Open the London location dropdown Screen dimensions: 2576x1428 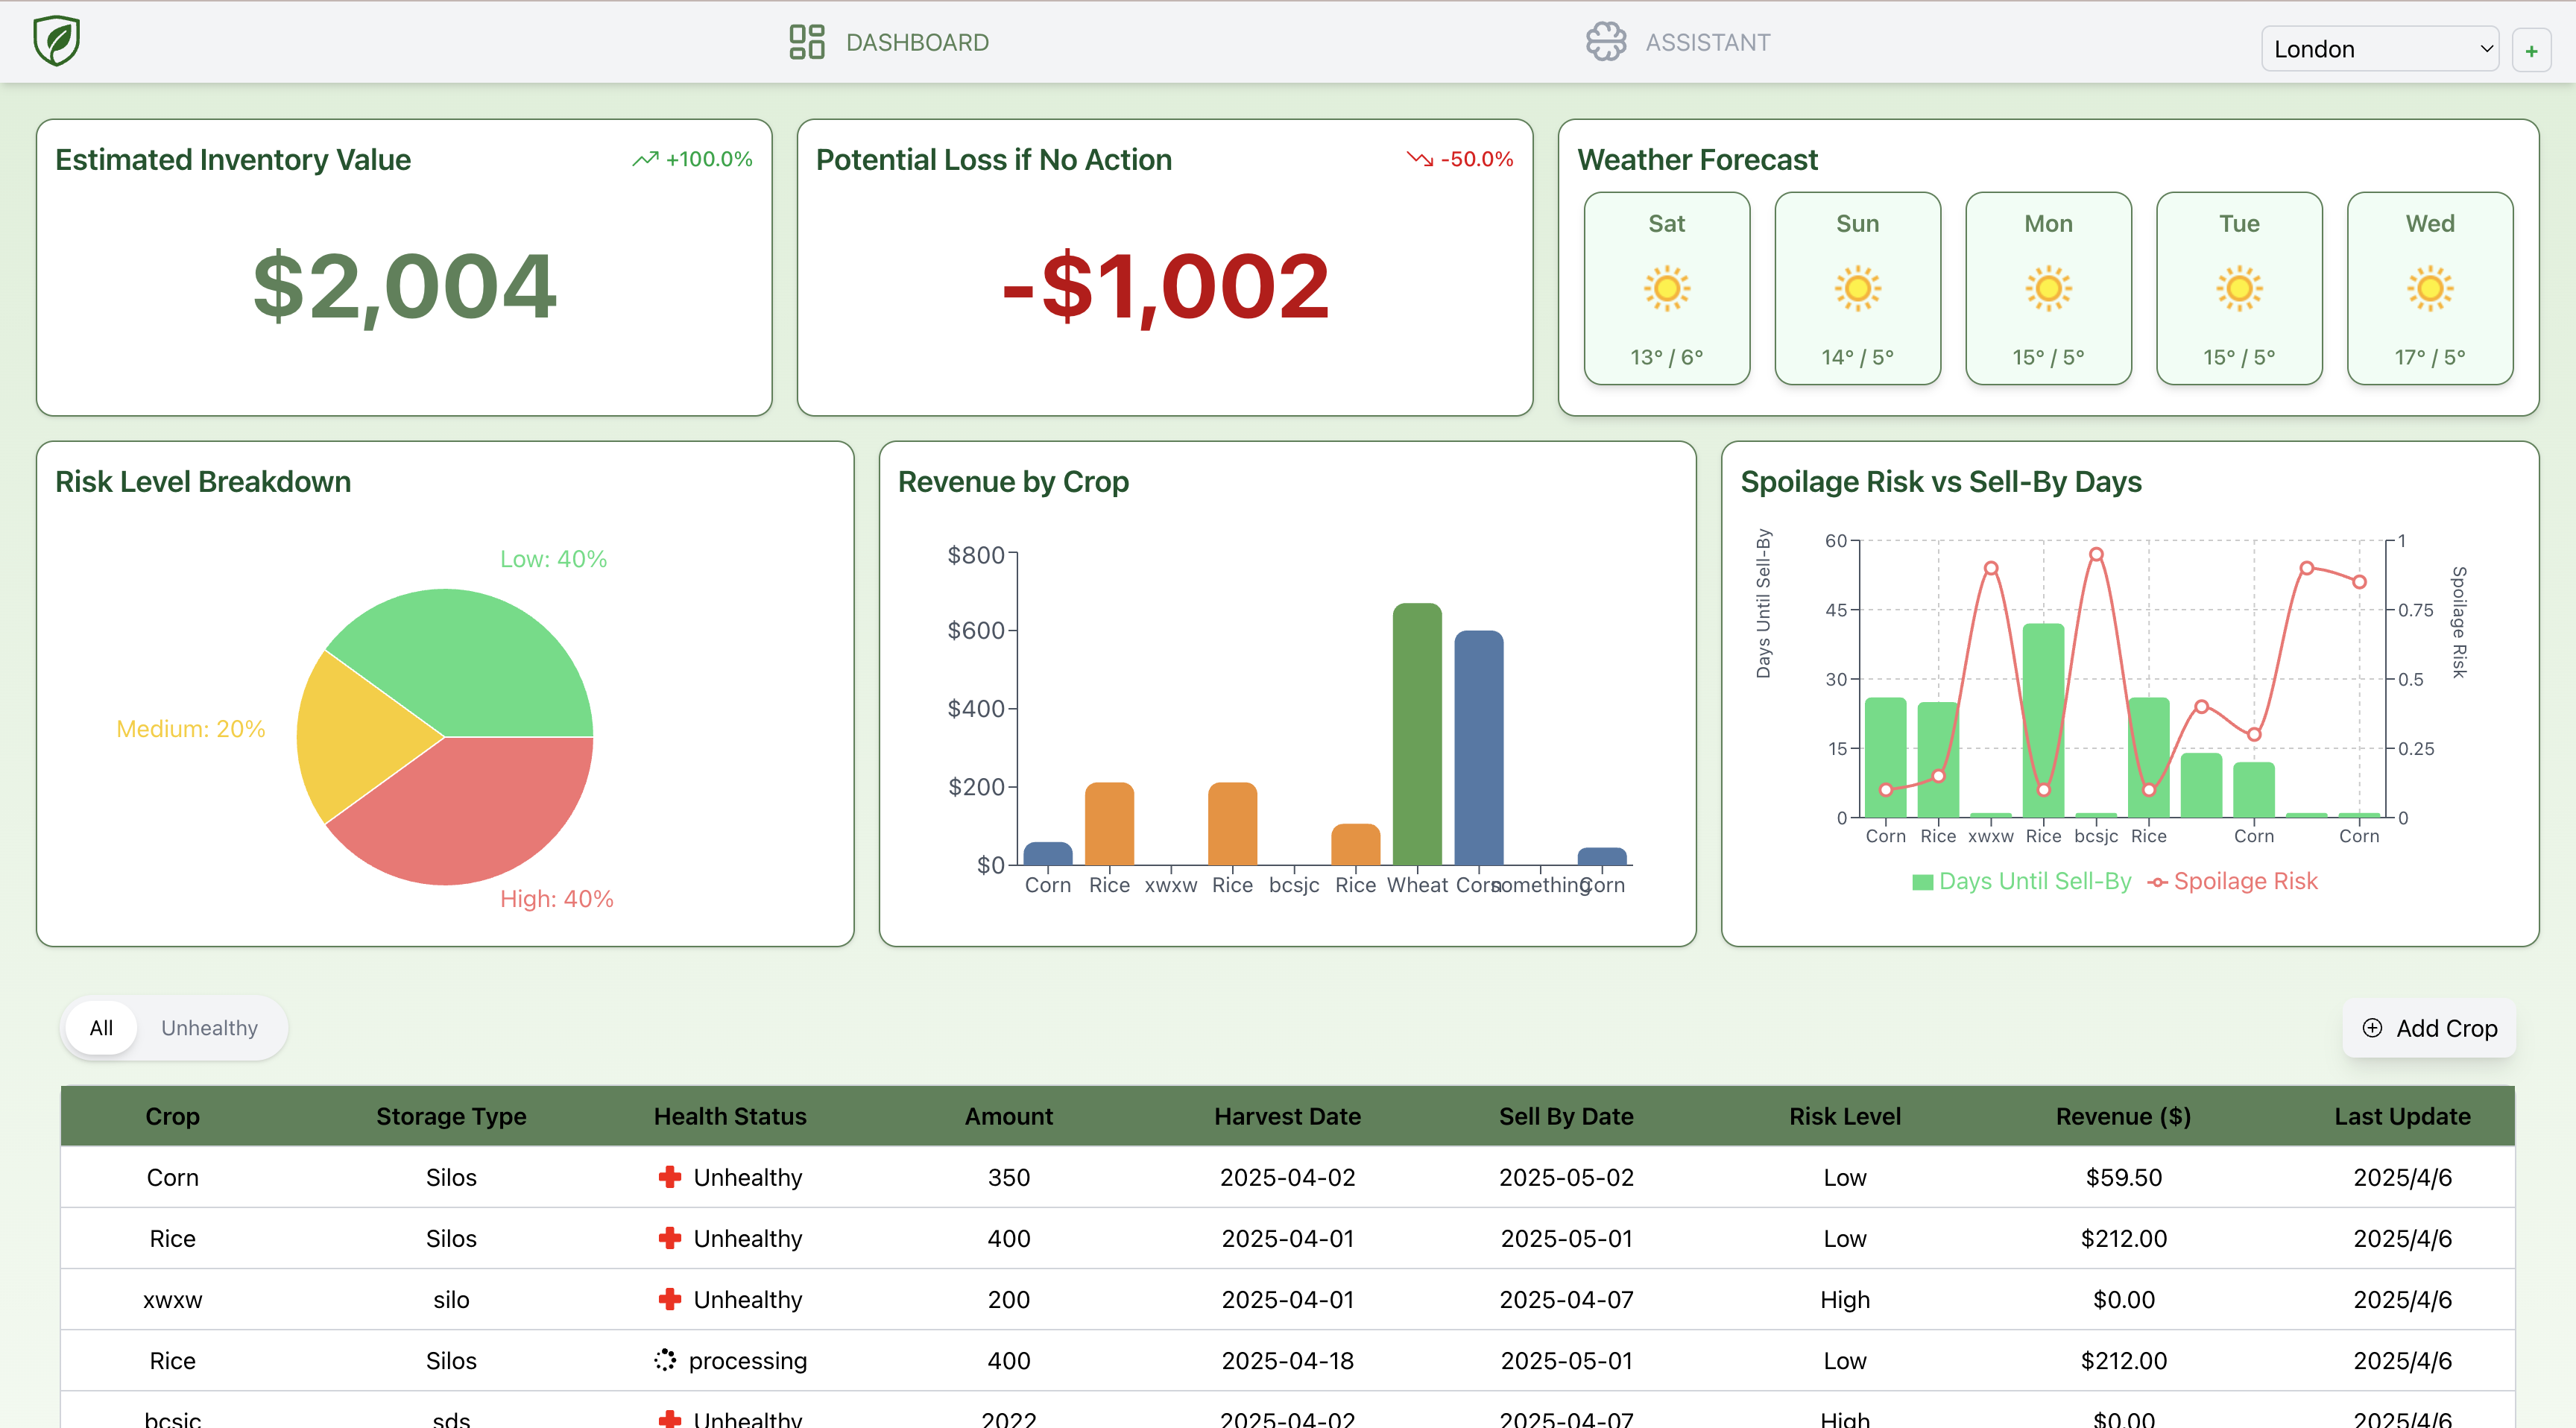point(2379,49)
